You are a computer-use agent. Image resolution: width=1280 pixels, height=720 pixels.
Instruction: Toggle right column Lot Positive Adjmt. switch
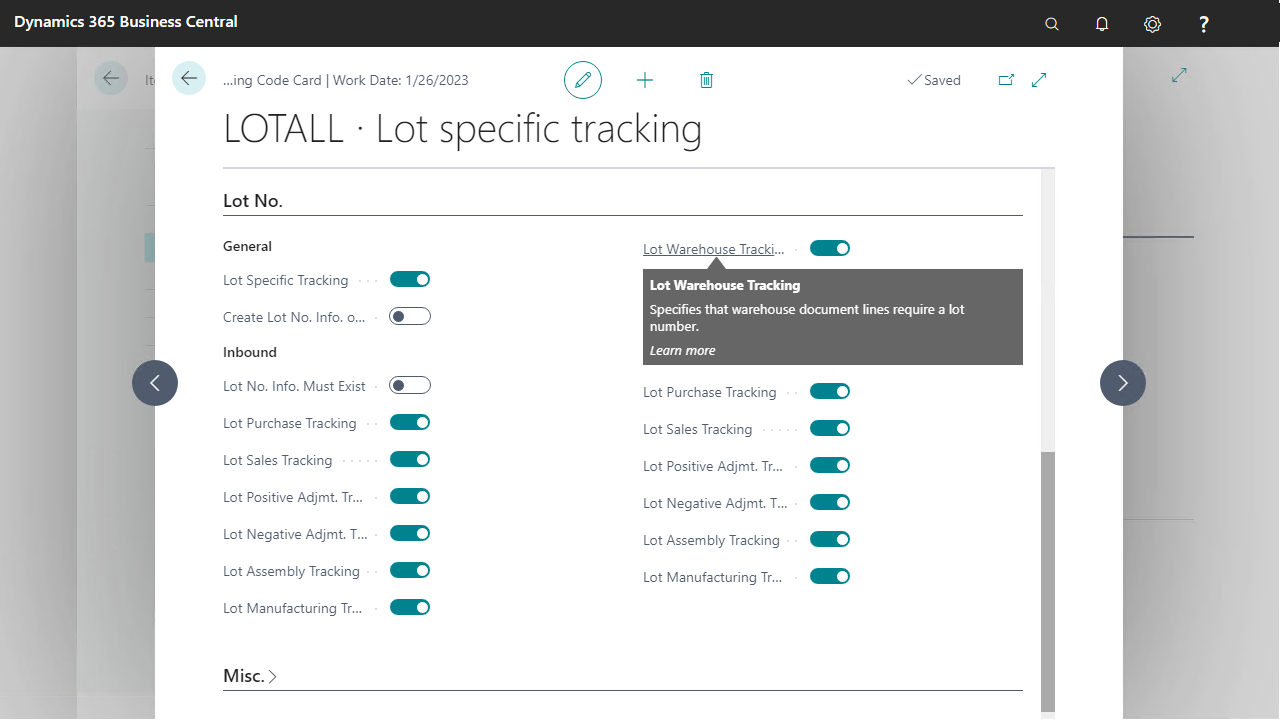(x=830, y=465)
